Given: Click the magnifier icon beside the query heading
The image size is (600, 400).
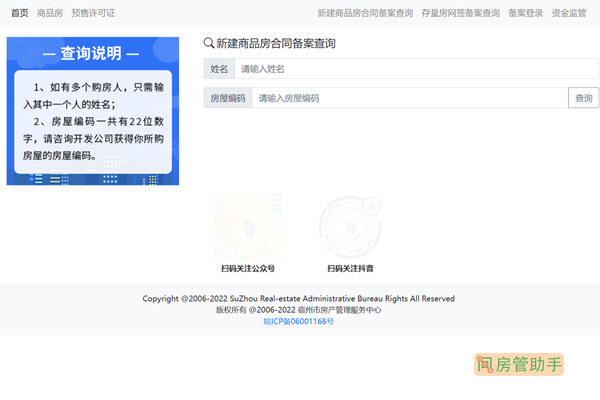Looking at the screenshot, I should [x=209, y=43].
